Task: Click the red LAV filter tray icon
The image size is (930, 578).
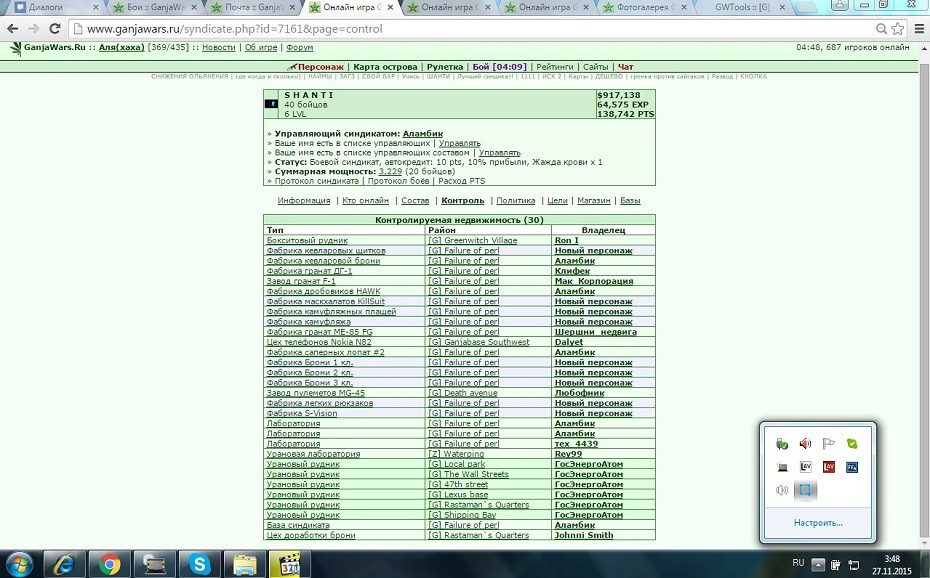Action: click(829, 467)
